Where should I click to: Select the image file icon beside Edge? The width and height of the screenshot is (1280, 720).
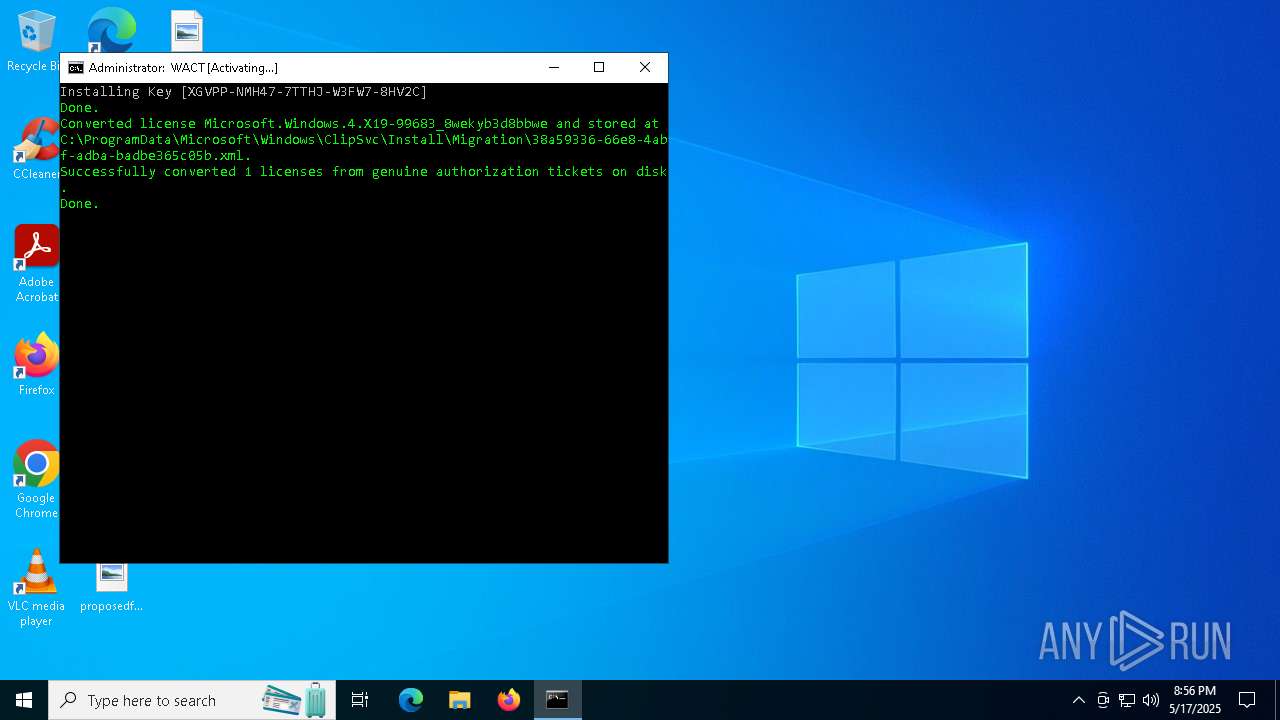coord(186,31)
